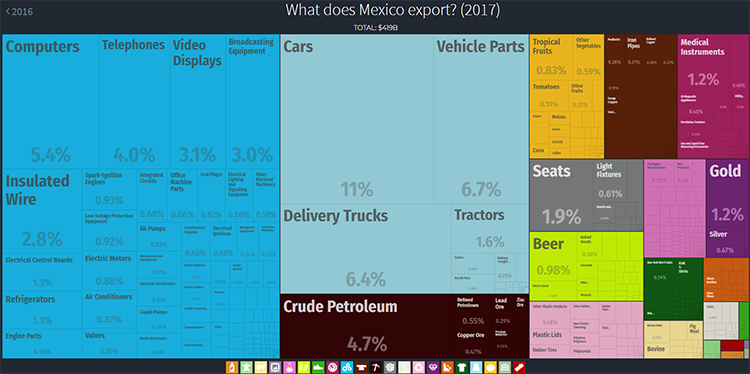This screenshot has width=750, height=374.
Task: Select the gray-green category icon beside the red one
Action: (x=505, y=367)
